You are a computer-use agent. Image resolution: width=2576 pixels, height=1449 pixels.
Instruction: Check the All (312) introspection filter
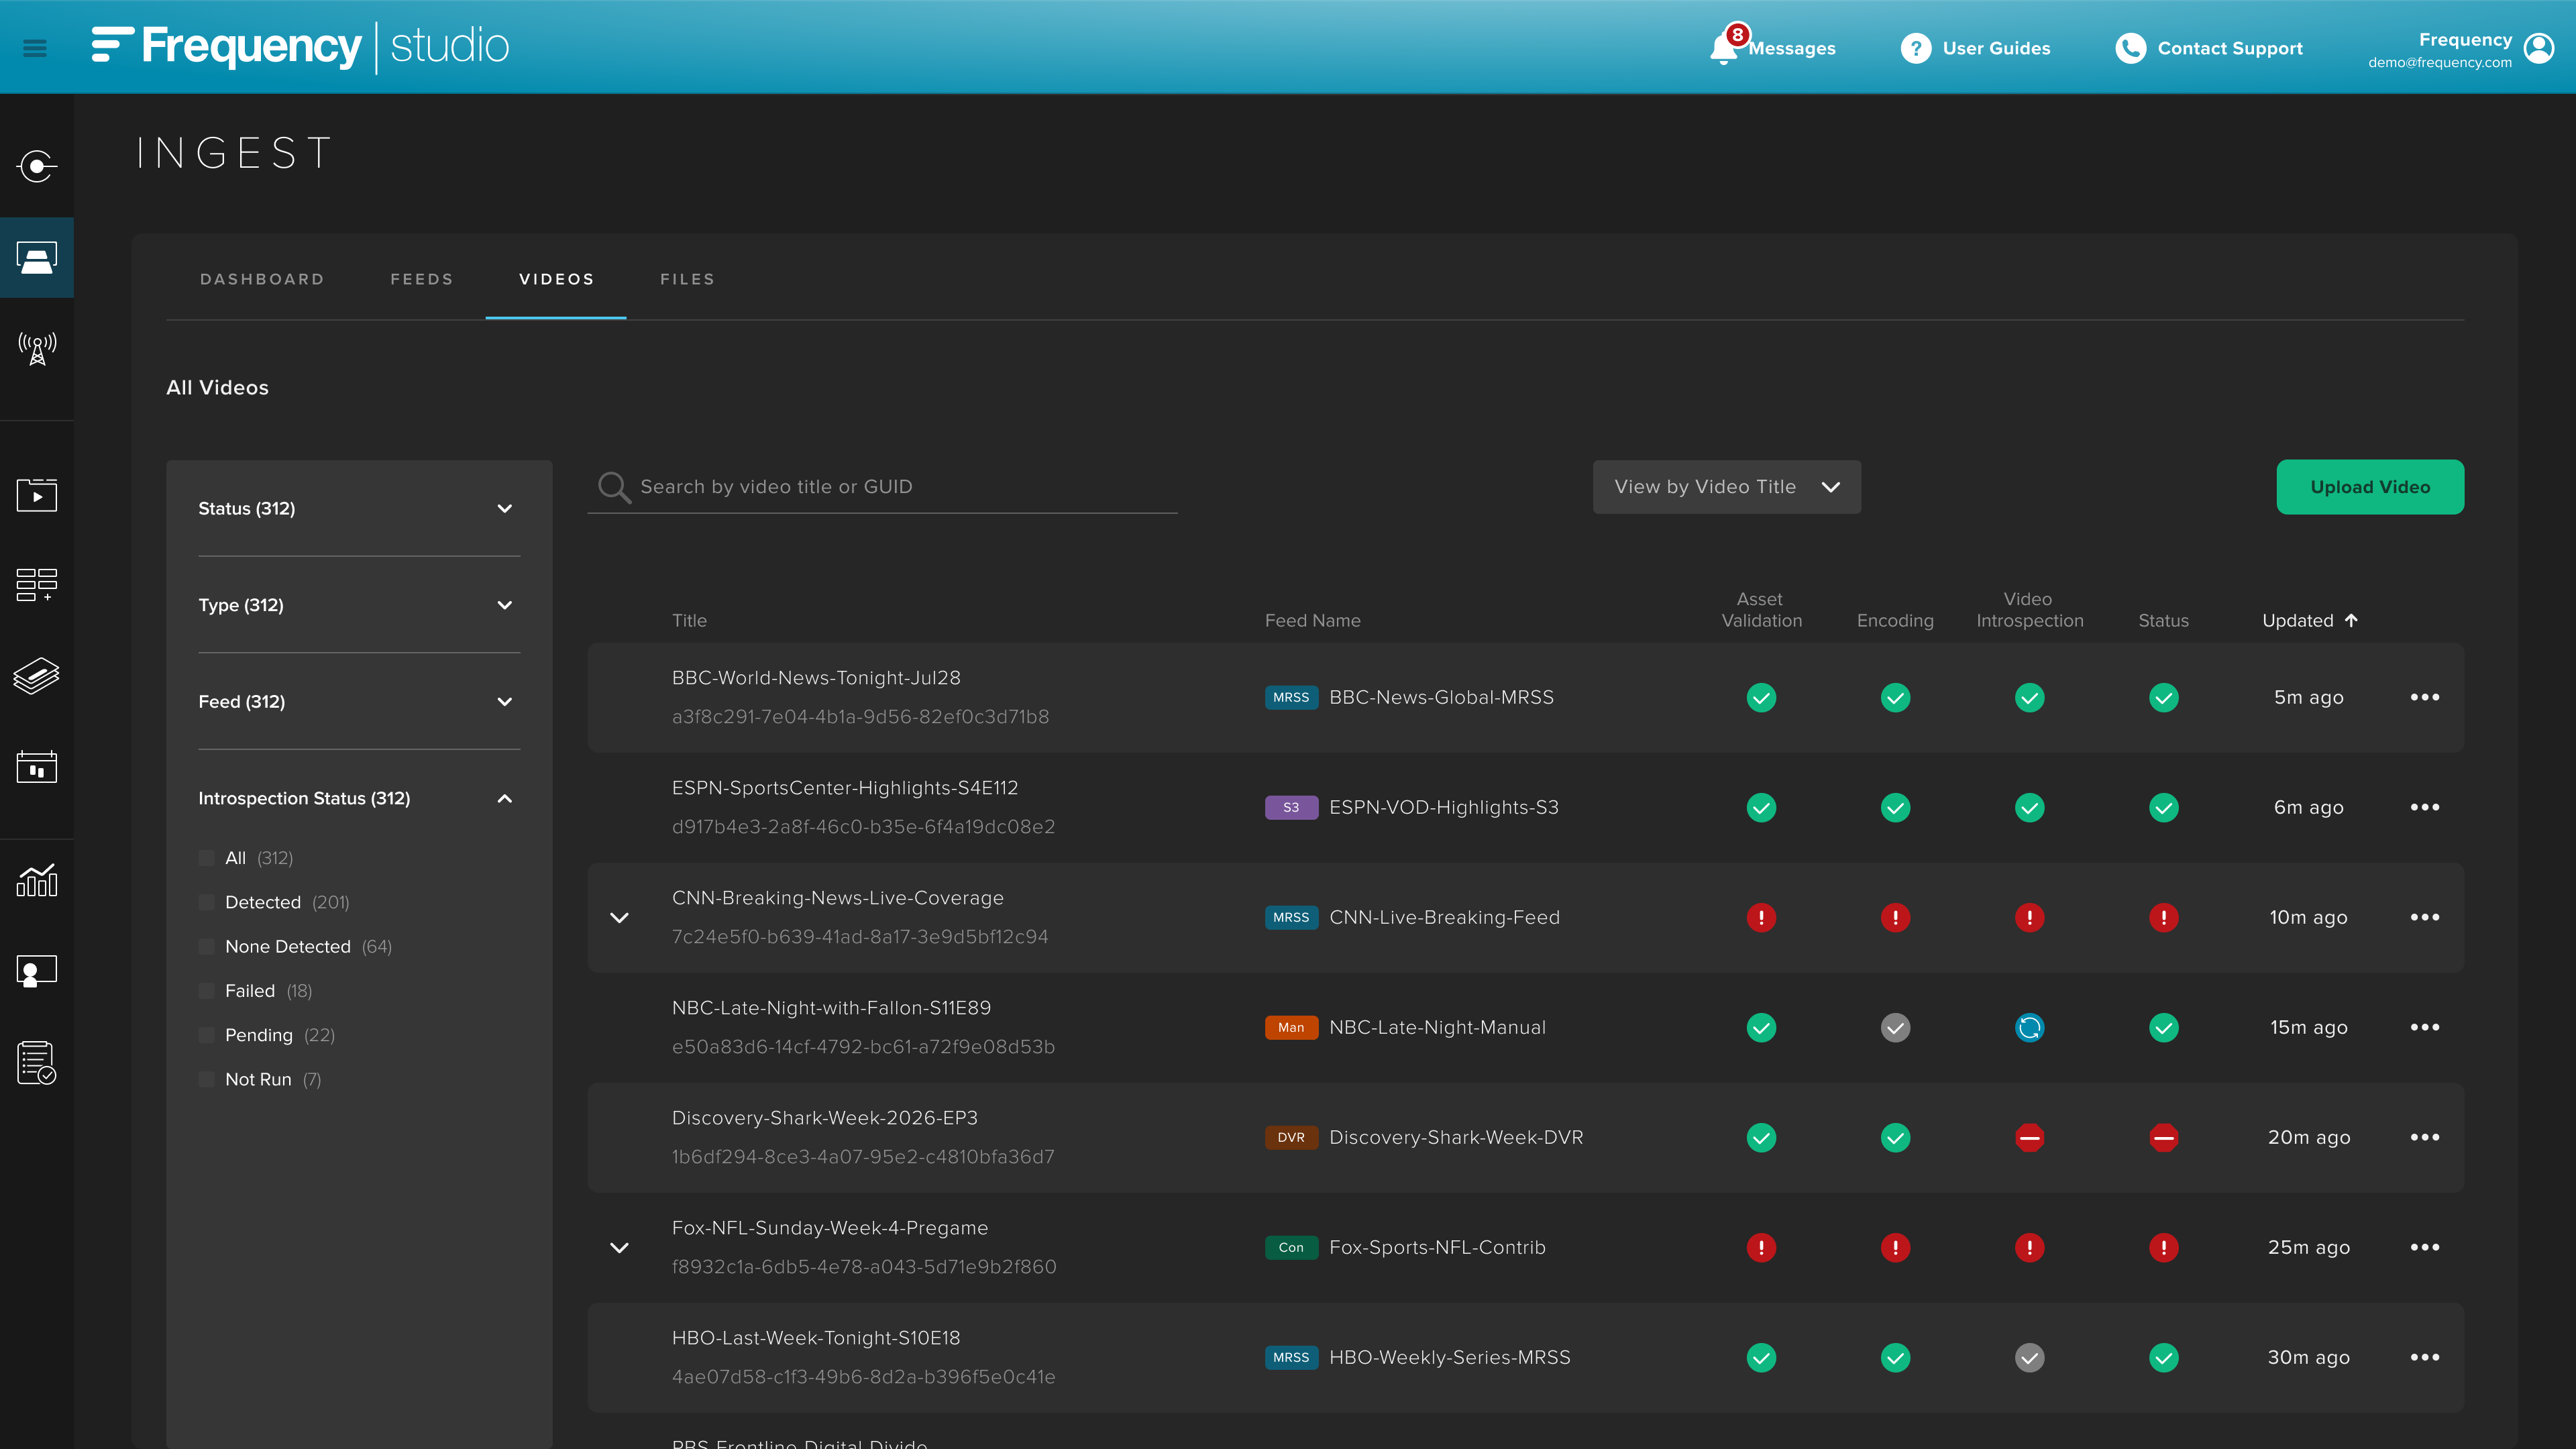(207, 858)
